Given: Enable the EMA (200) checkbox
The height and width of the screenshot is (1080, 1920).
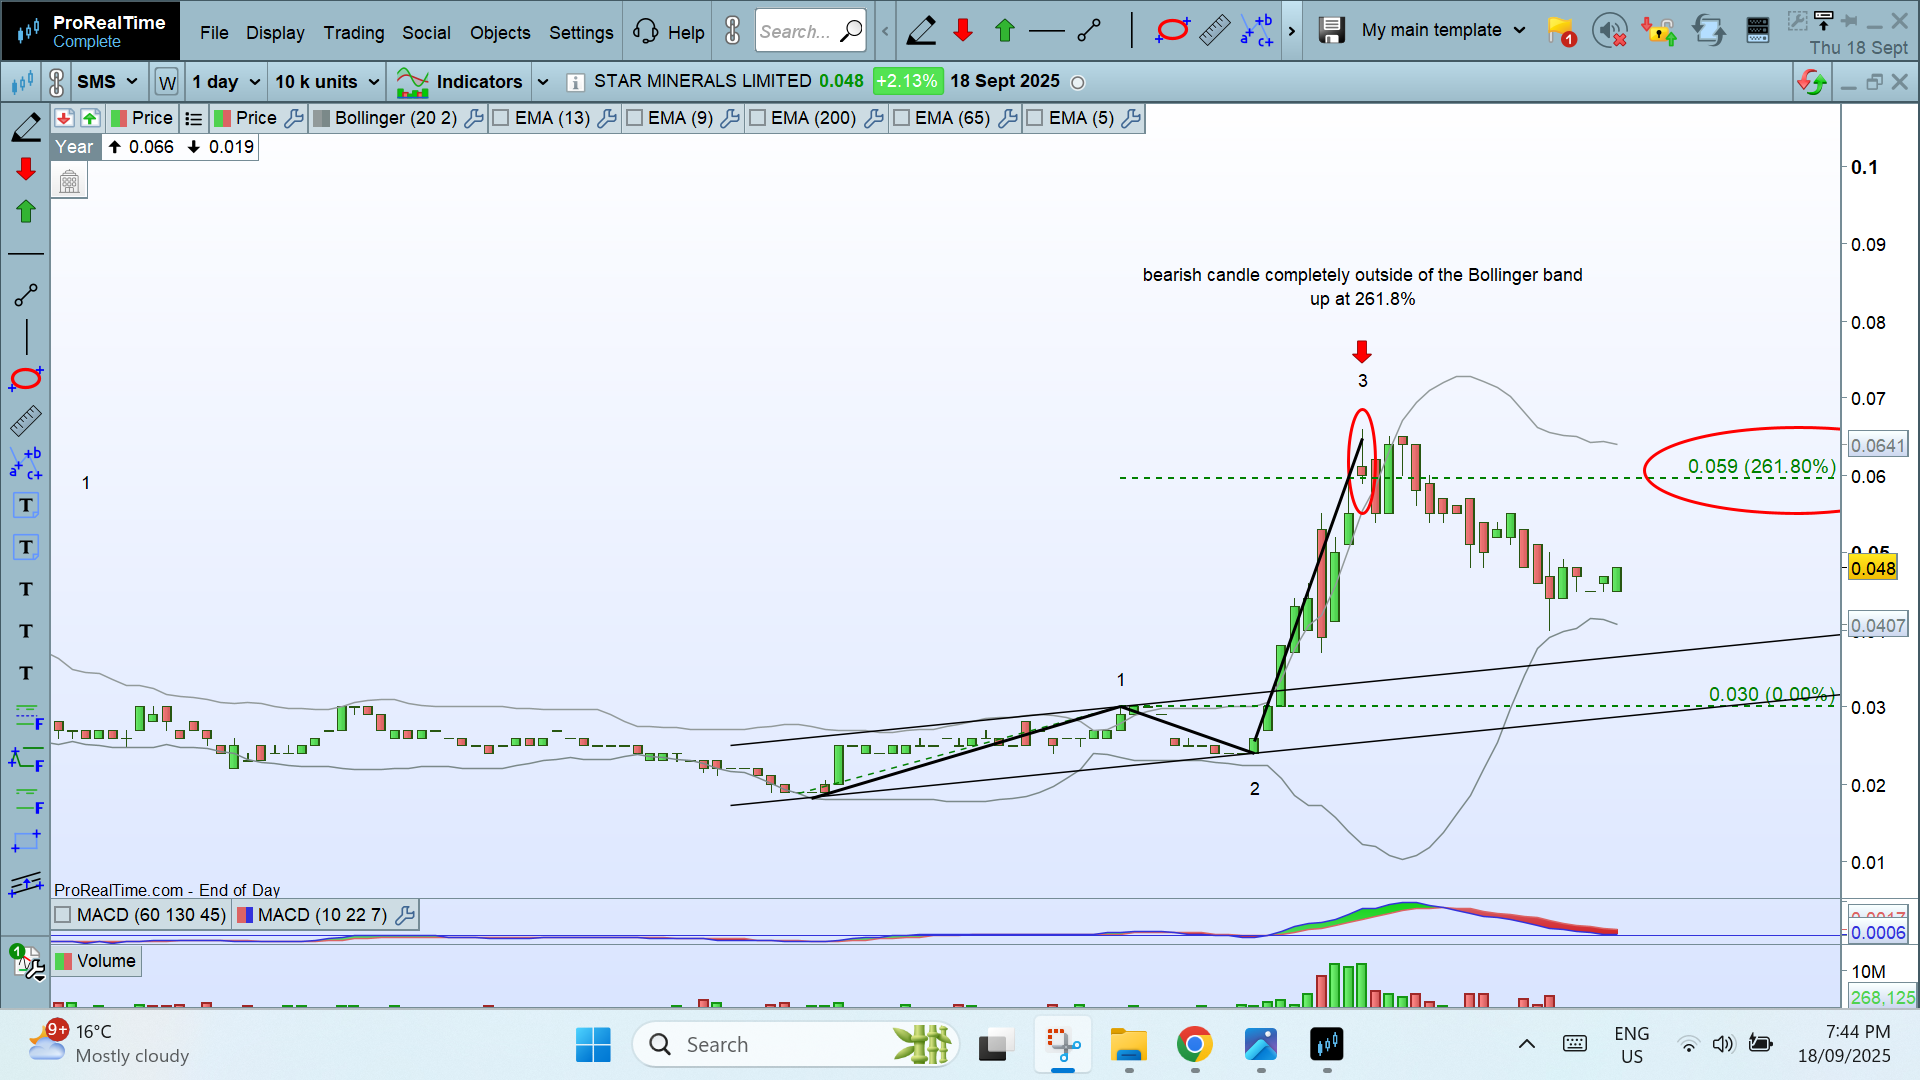Looking at the screenshot, I should 757,118.
